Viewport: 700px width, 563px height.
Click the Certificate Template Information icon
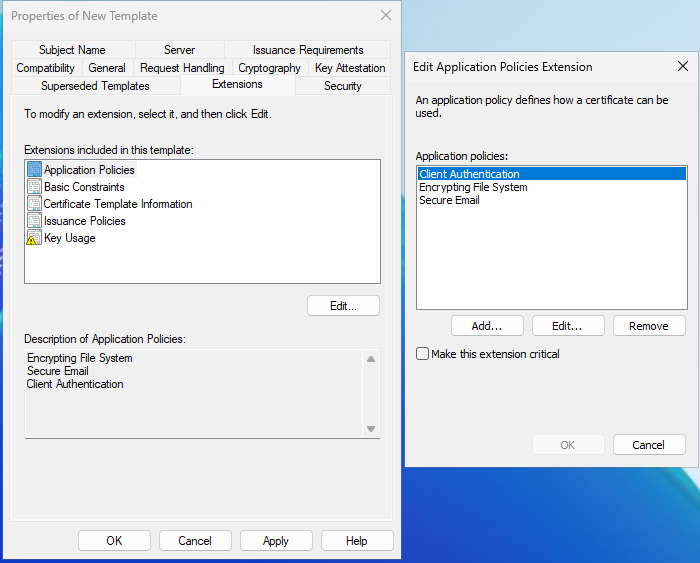(35, 204)
